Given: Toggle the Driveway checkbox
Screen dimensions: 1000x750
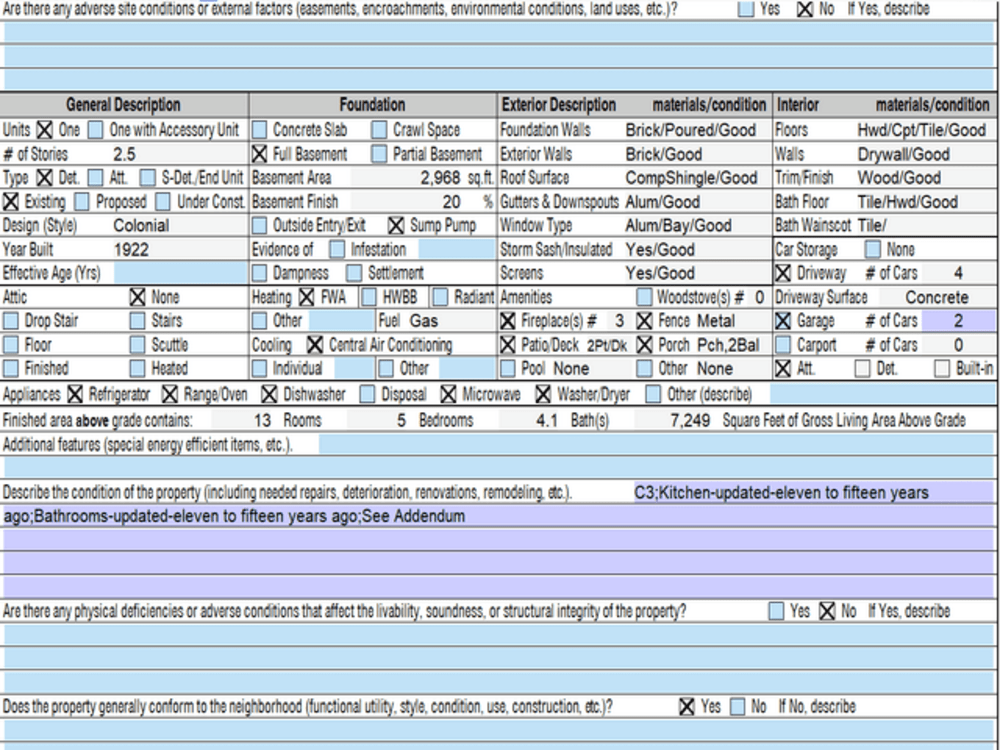Looking at the screenshot, I should (x=783, y=273).
